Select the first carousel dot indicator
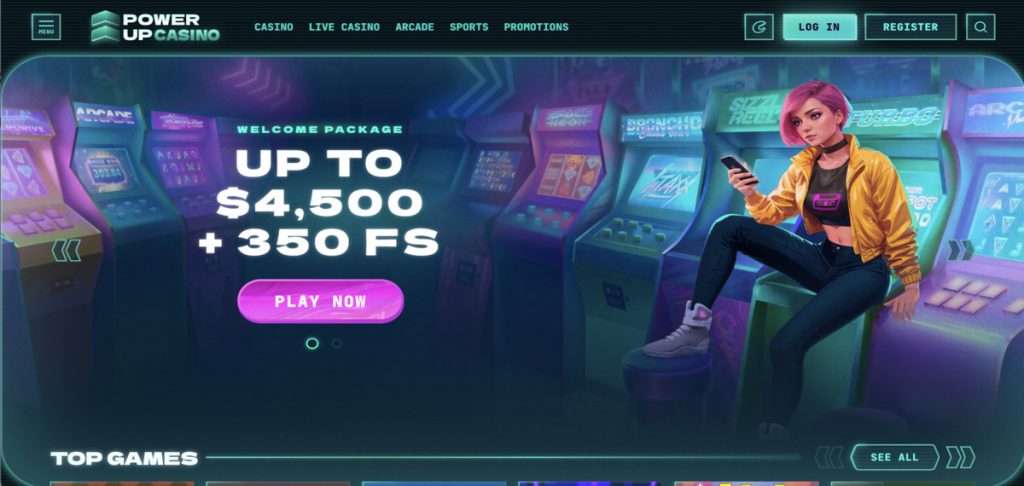Screen dimensions: 1024x486 tap(312, 343)
